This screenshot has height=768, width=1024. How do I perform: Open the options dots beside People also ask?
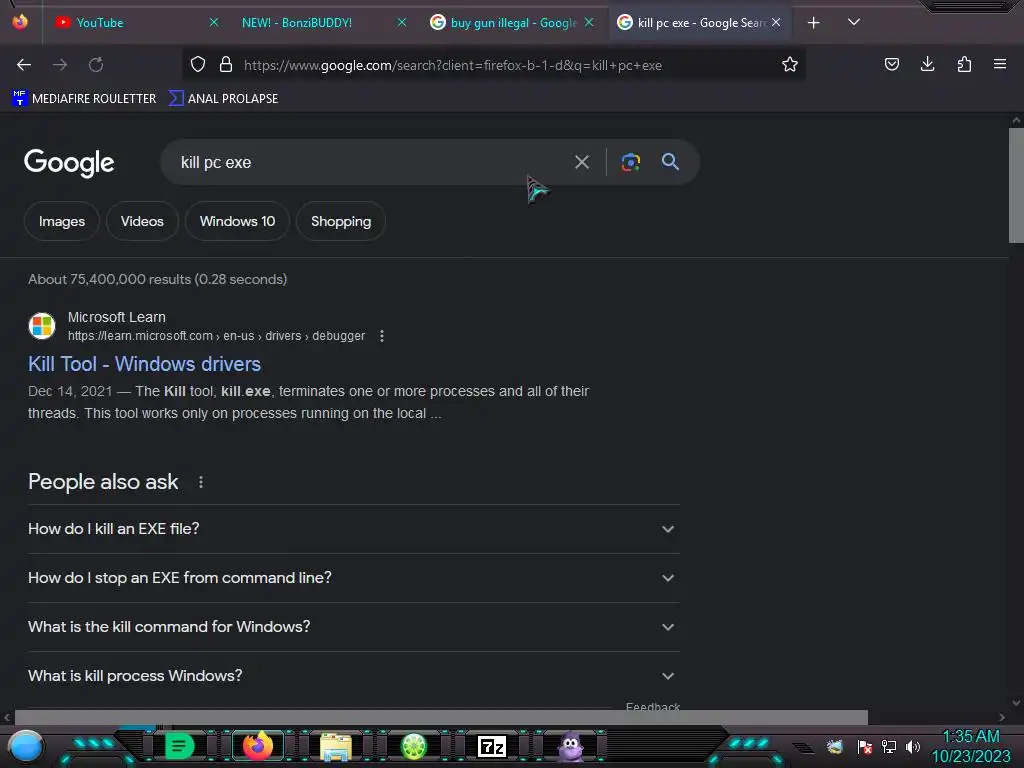(200, 482)
